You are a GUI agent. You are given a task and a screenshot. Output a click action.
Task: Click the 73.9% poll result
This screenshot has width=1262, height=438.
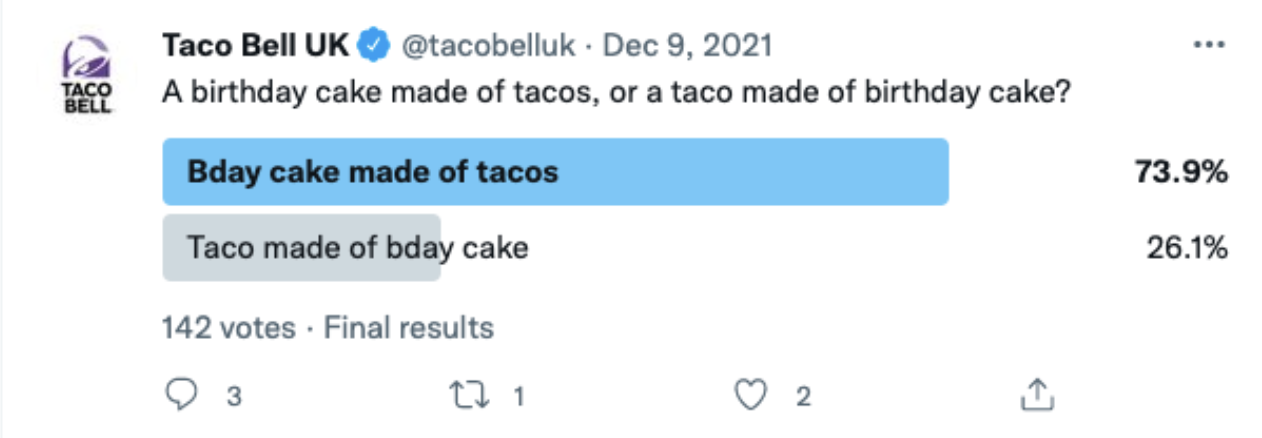tap(1180, 172)
